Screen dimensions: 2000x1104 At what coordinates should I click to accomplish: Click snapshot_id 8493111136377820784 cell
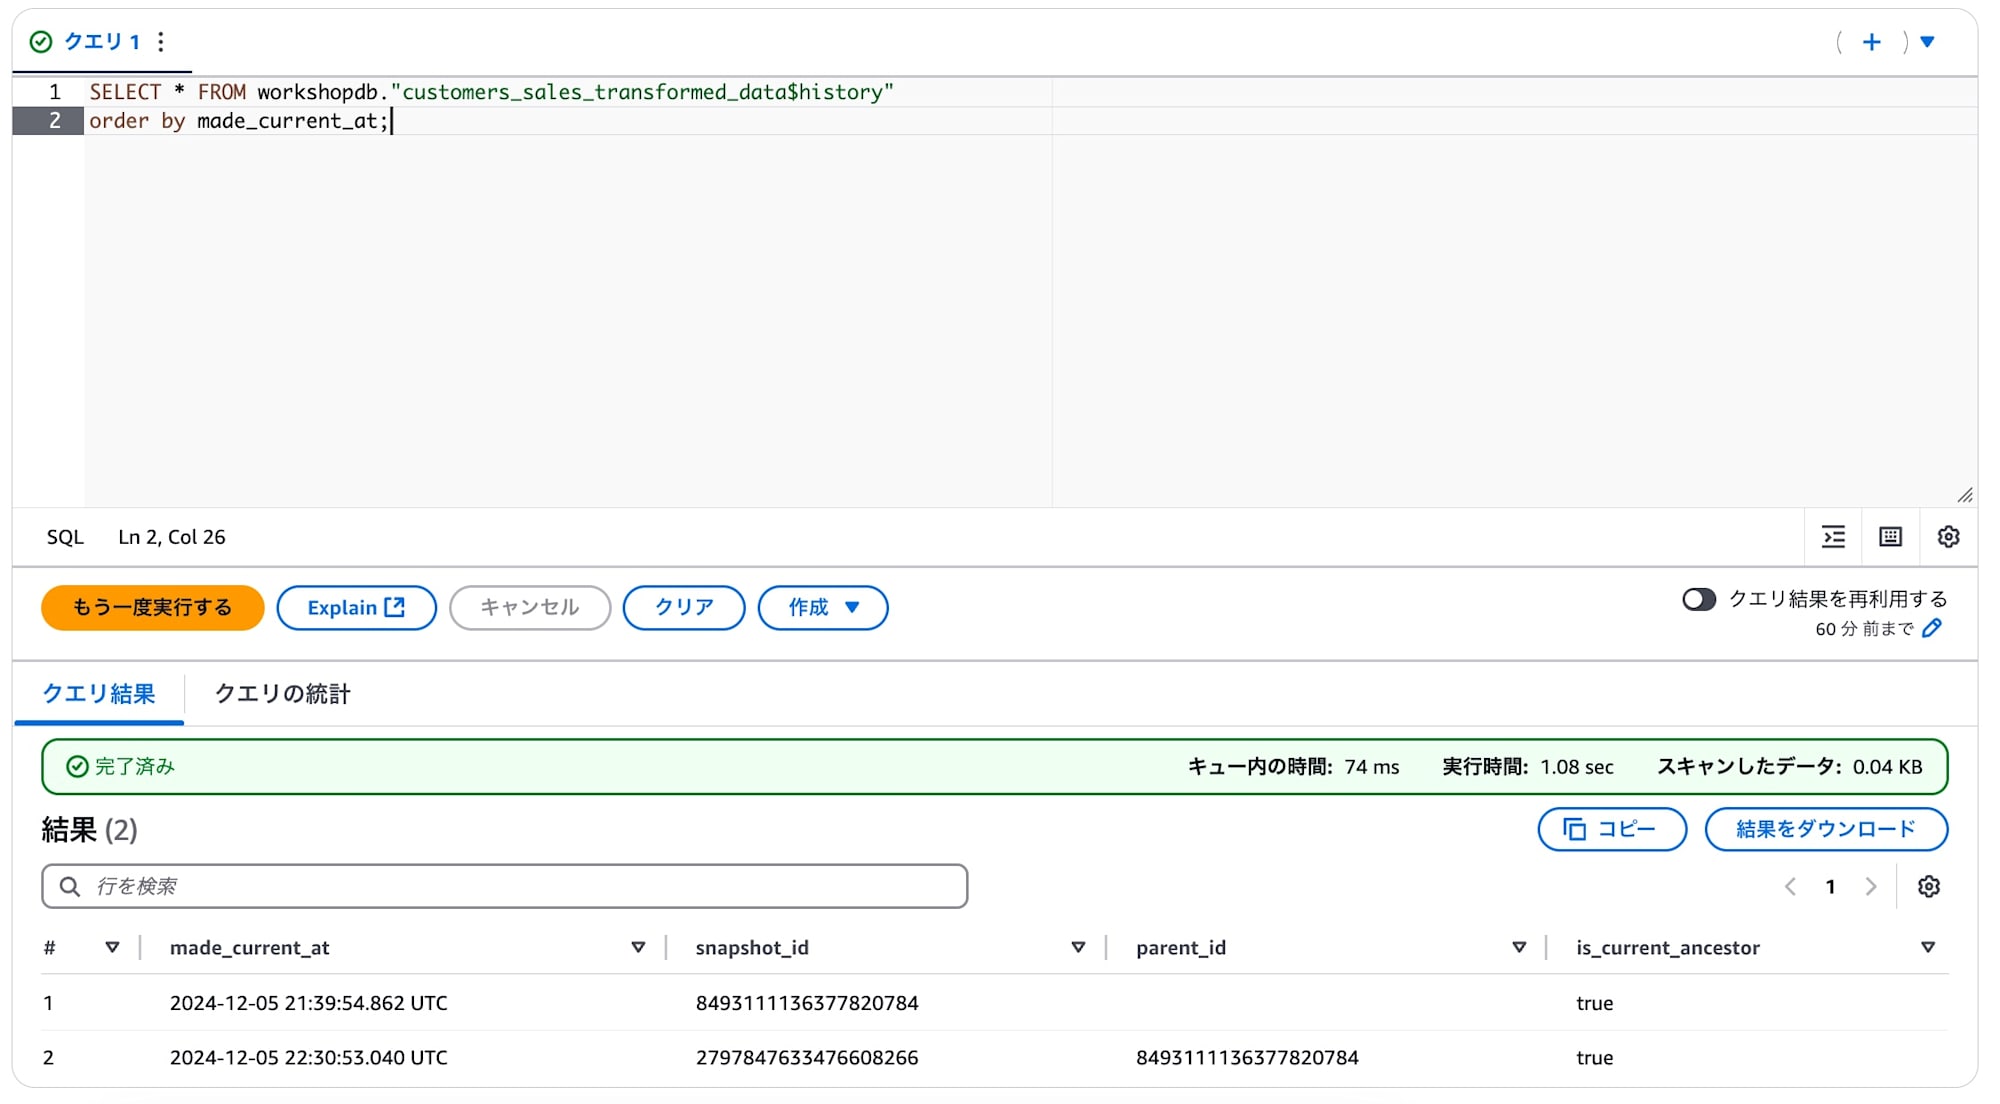pos(807,1003)
